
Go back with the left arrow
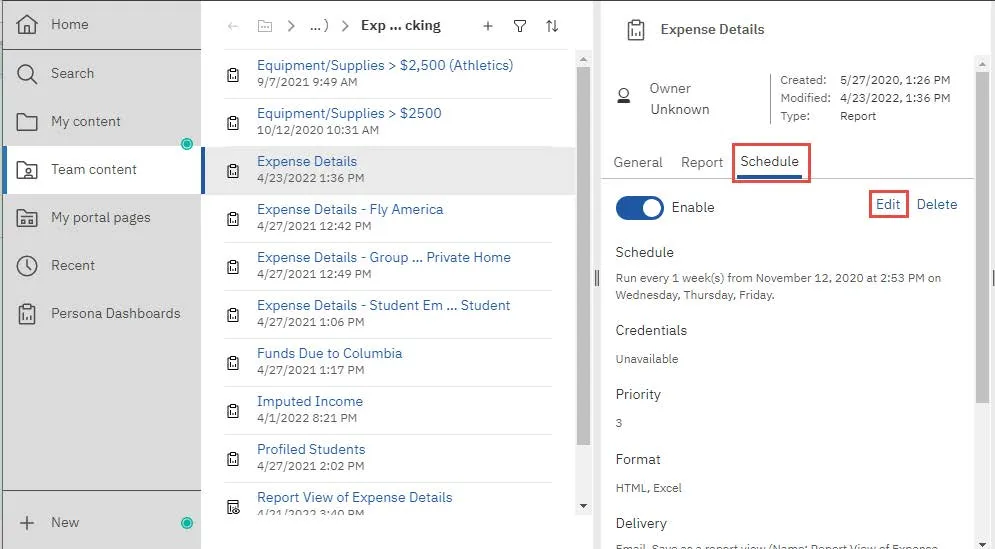click(x=233, y=26)
